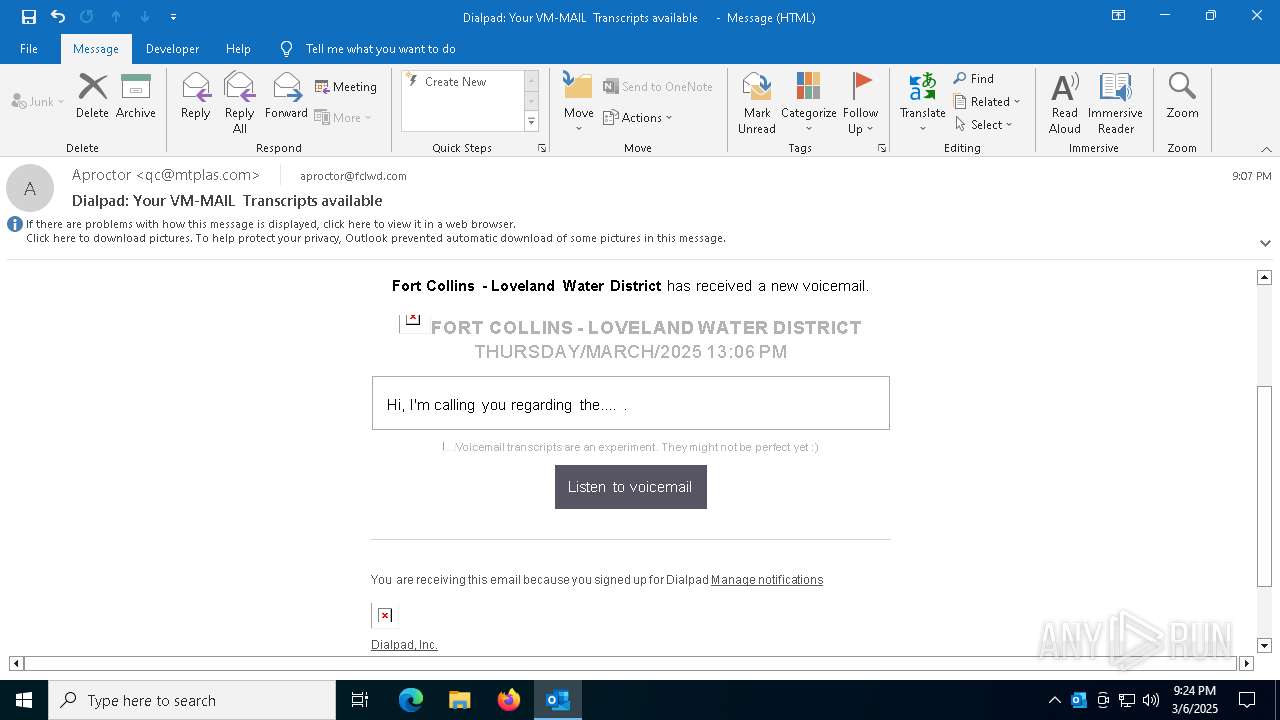Click the Undo arrow in quick access toolbar
Image resolution: width=1280 pixels, height=720 pixels.
(58, 17)
